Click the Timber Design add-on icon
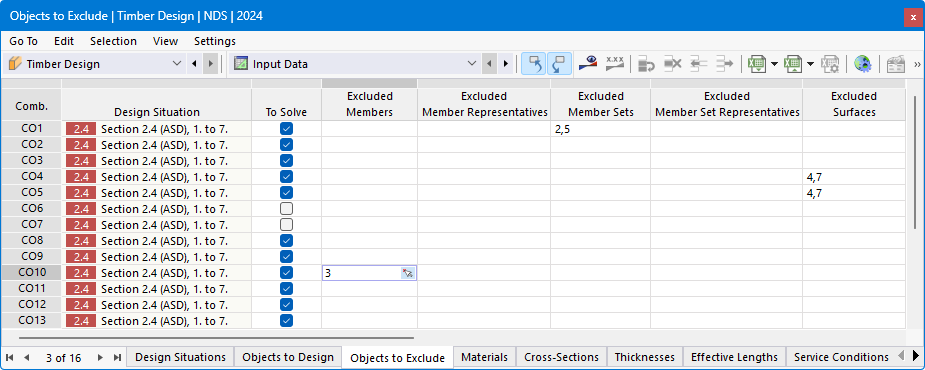Image resolution: width=925 pixels, height=370 pixels. 16,64
